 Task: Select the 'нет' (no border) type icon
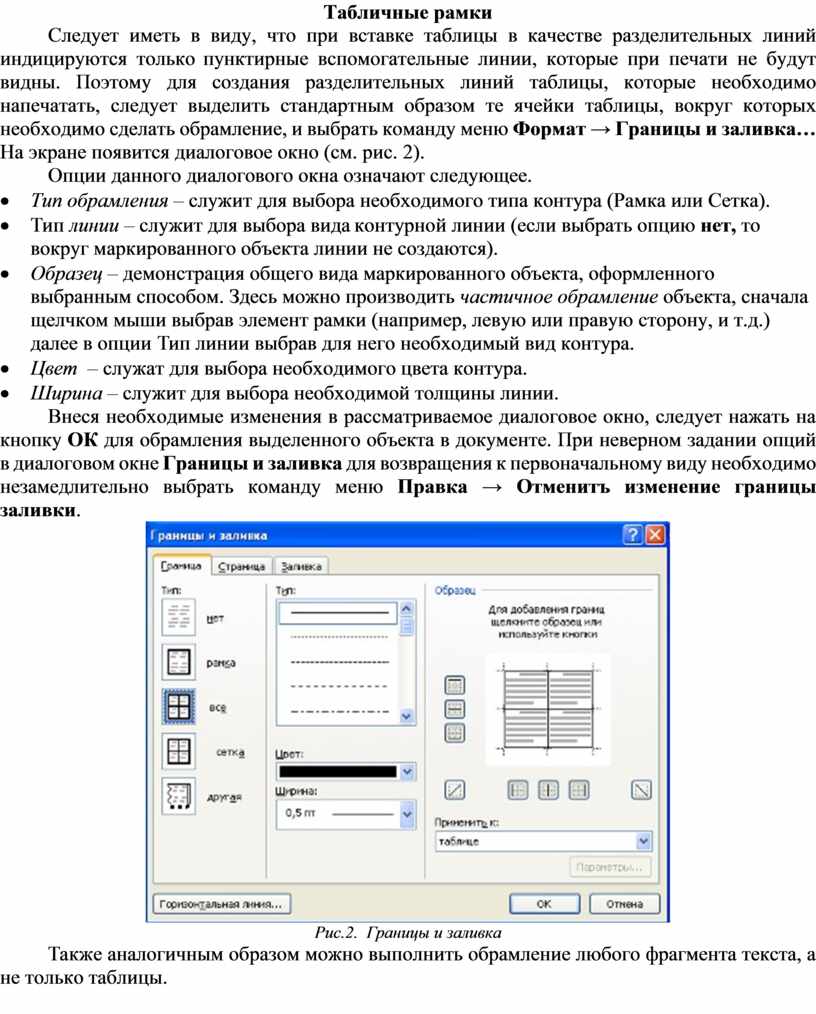coord(177,619)
